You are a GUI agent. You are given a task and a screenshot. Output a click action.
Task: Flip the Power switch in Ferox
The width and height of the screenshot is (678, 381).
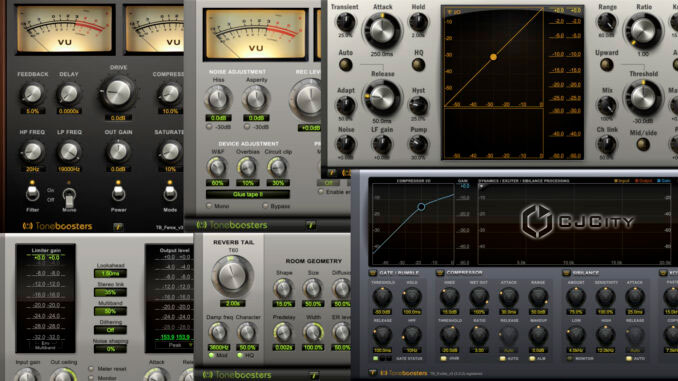pos(118,193)
